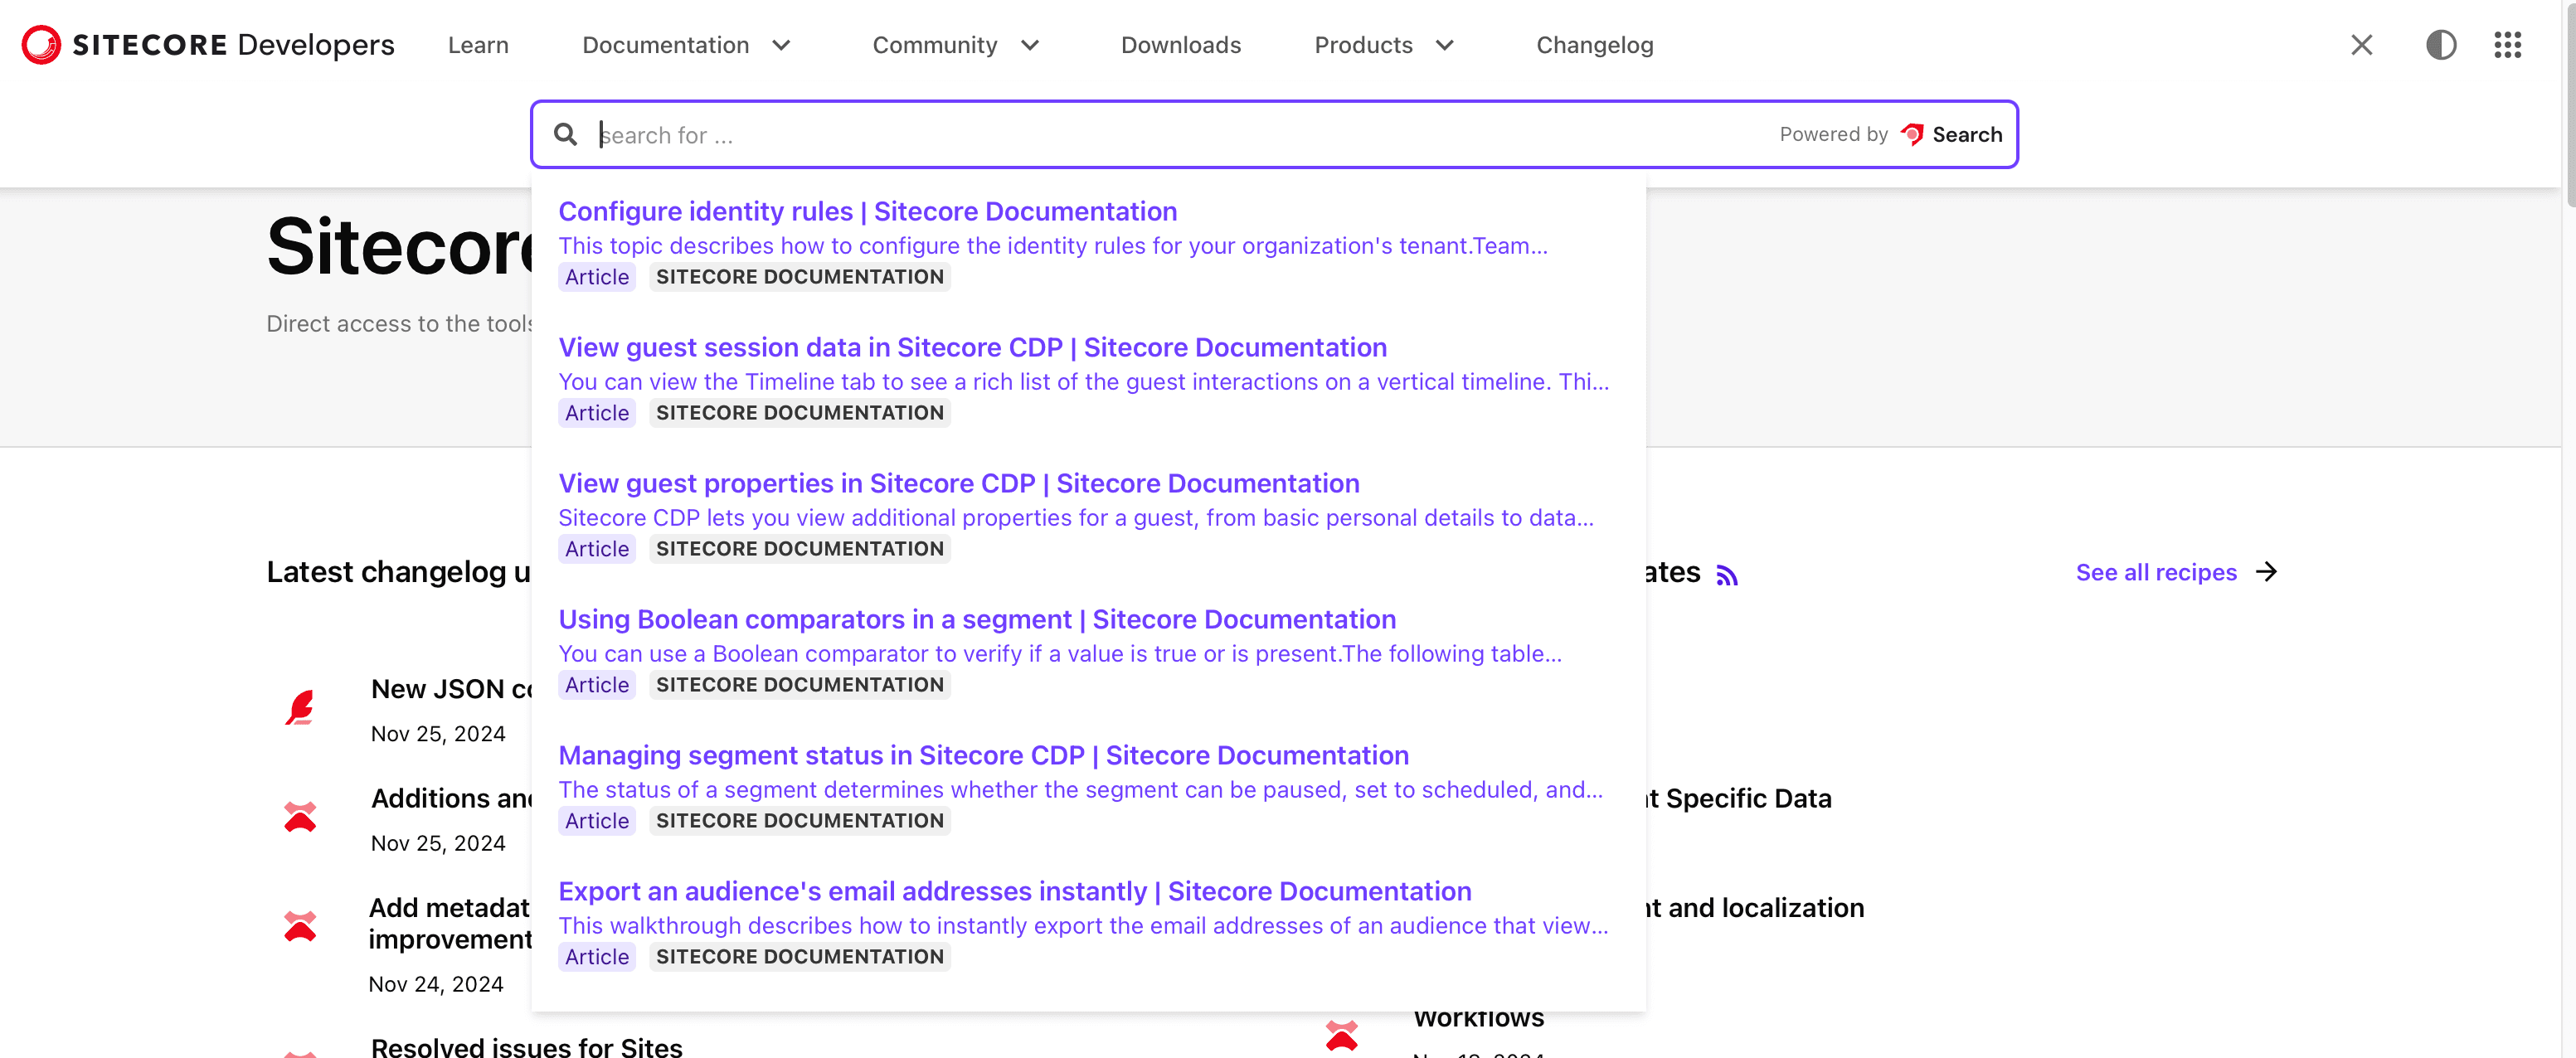This screenshot has width=2576, height=1058.
Task: Open Managing segment status in Sitecore CDP result
Action: tap(983, 755)
